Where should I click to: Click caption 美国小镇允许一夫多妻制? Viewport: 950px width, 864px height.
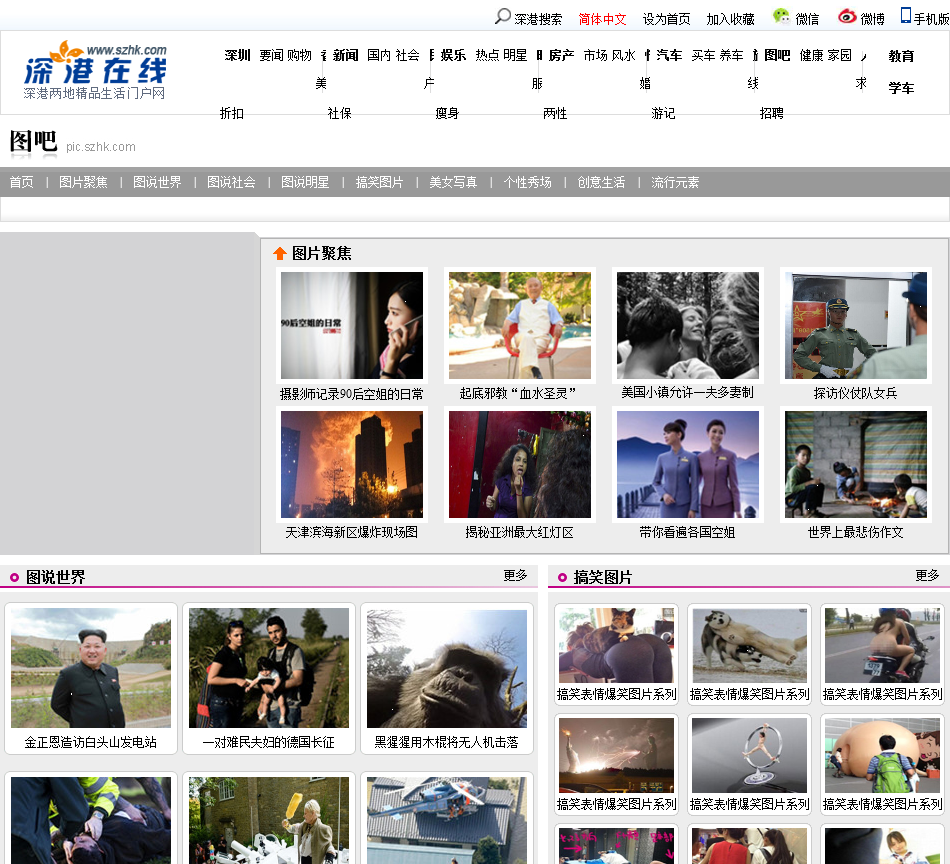(x=688, y=393)
